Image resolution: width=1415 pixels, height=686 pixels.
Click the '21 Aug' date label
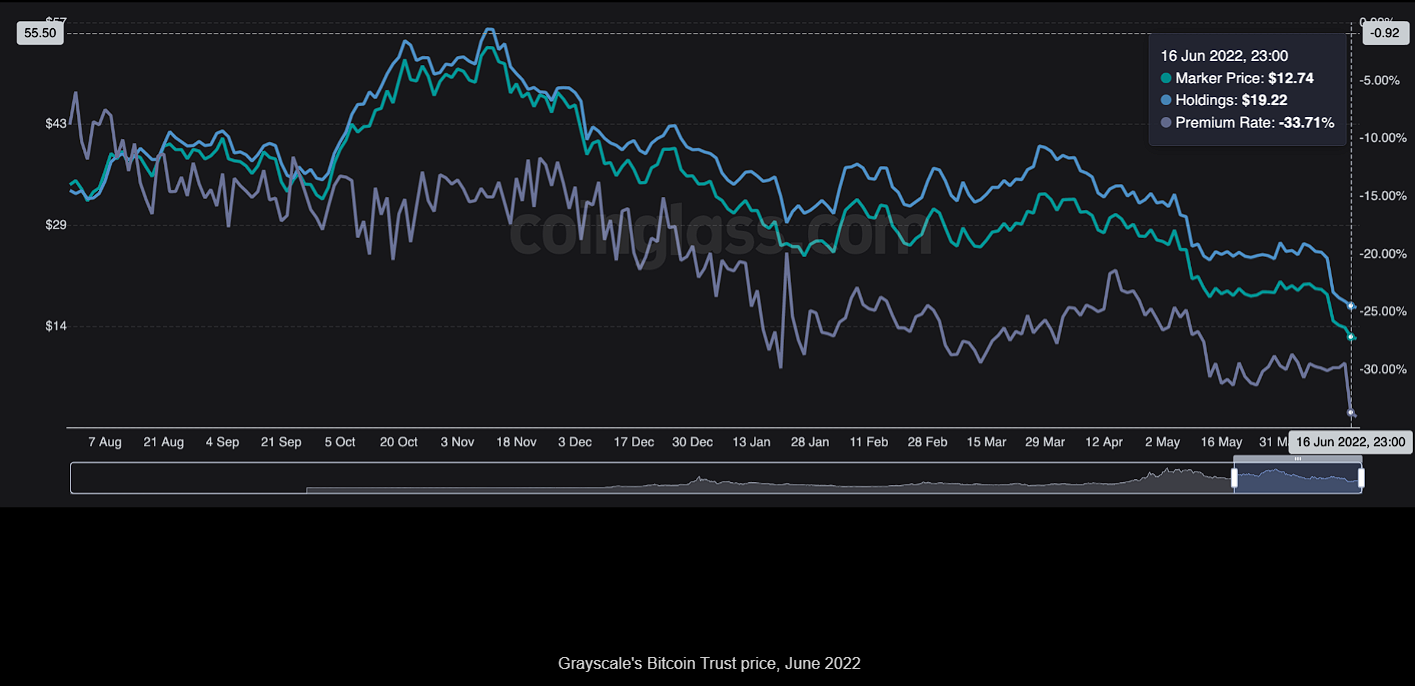[164, 442]
